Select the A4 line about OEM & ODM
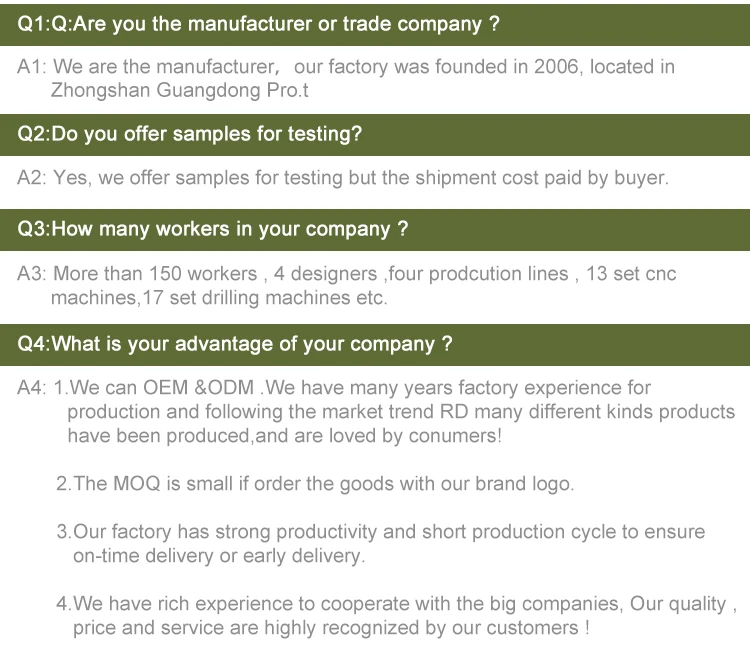 [x=334, y=388]
